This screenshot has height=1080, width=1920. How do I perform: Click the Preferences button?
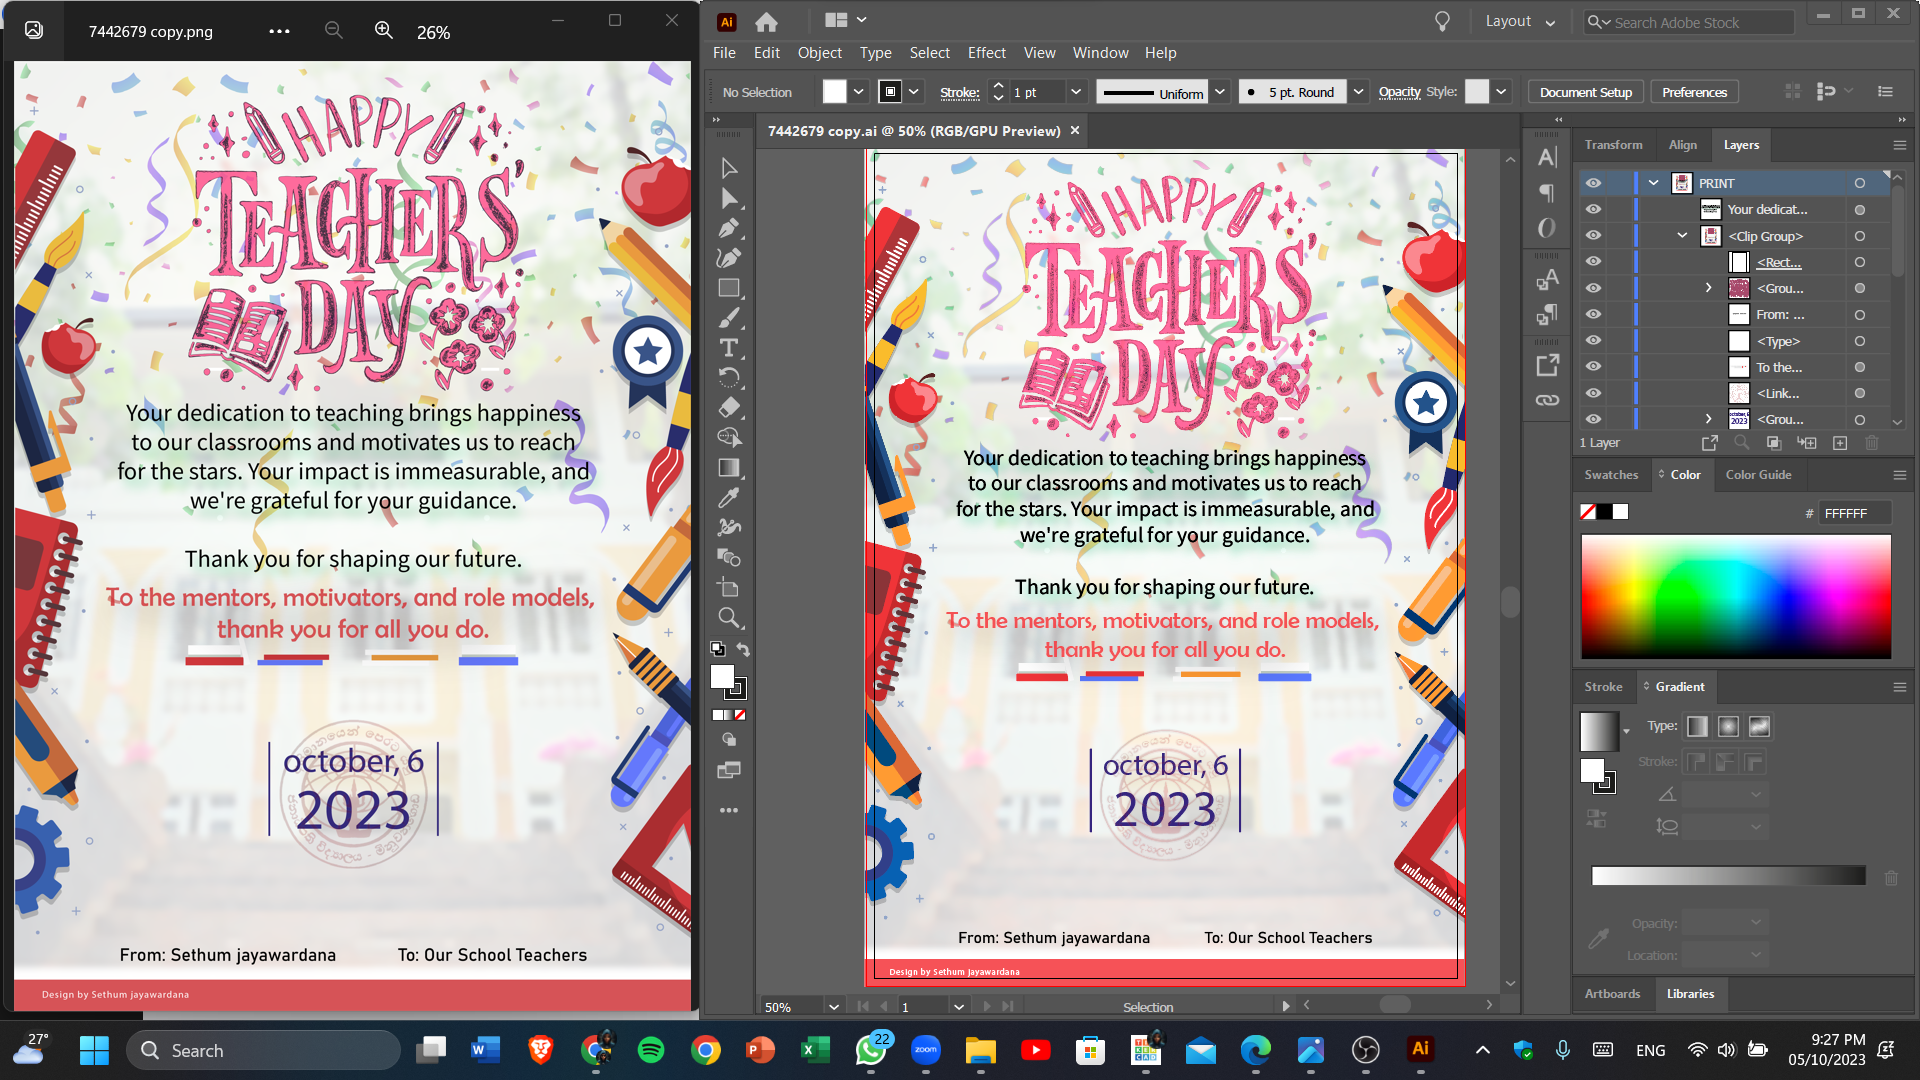1694,92
